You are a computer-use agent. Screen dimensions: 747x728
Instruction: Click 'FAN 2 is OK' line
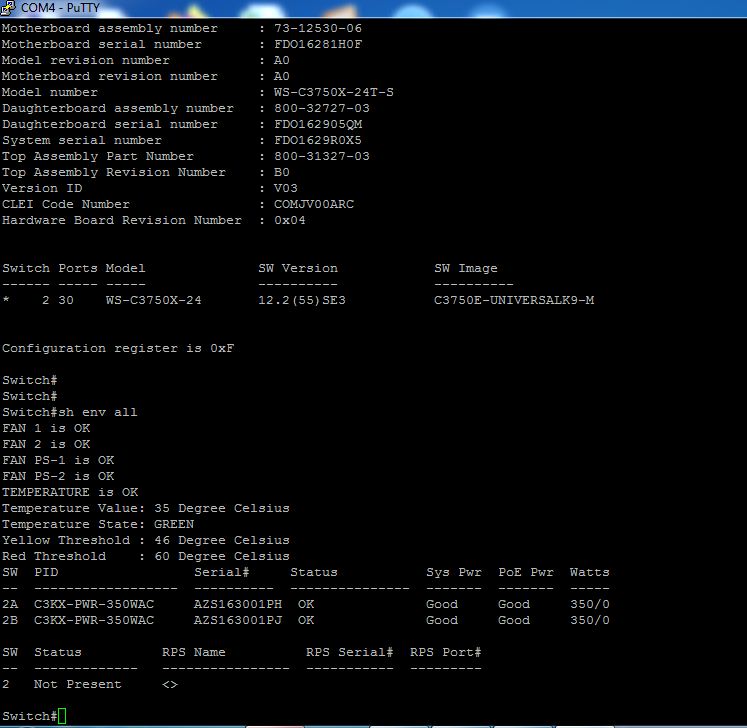[46, 444]
